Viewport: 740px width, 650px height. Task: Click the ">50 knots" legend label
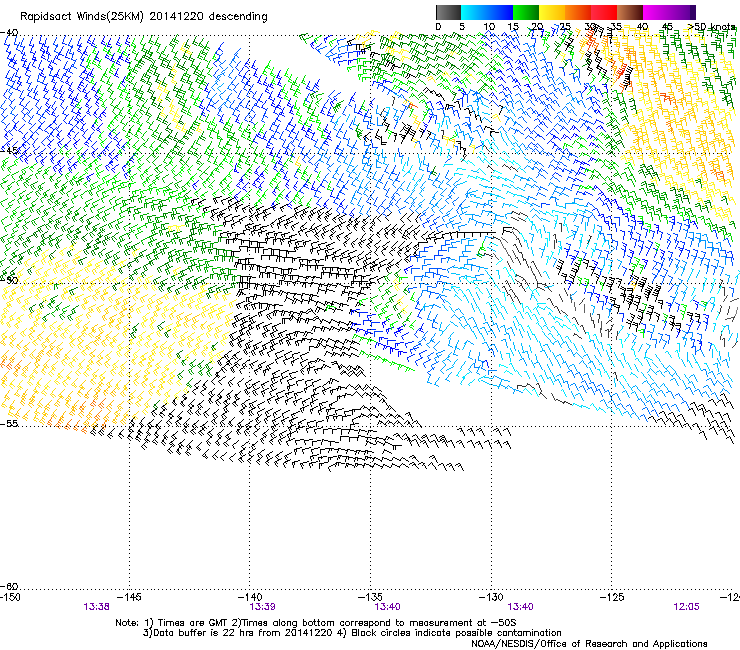(x=711, y=27)
